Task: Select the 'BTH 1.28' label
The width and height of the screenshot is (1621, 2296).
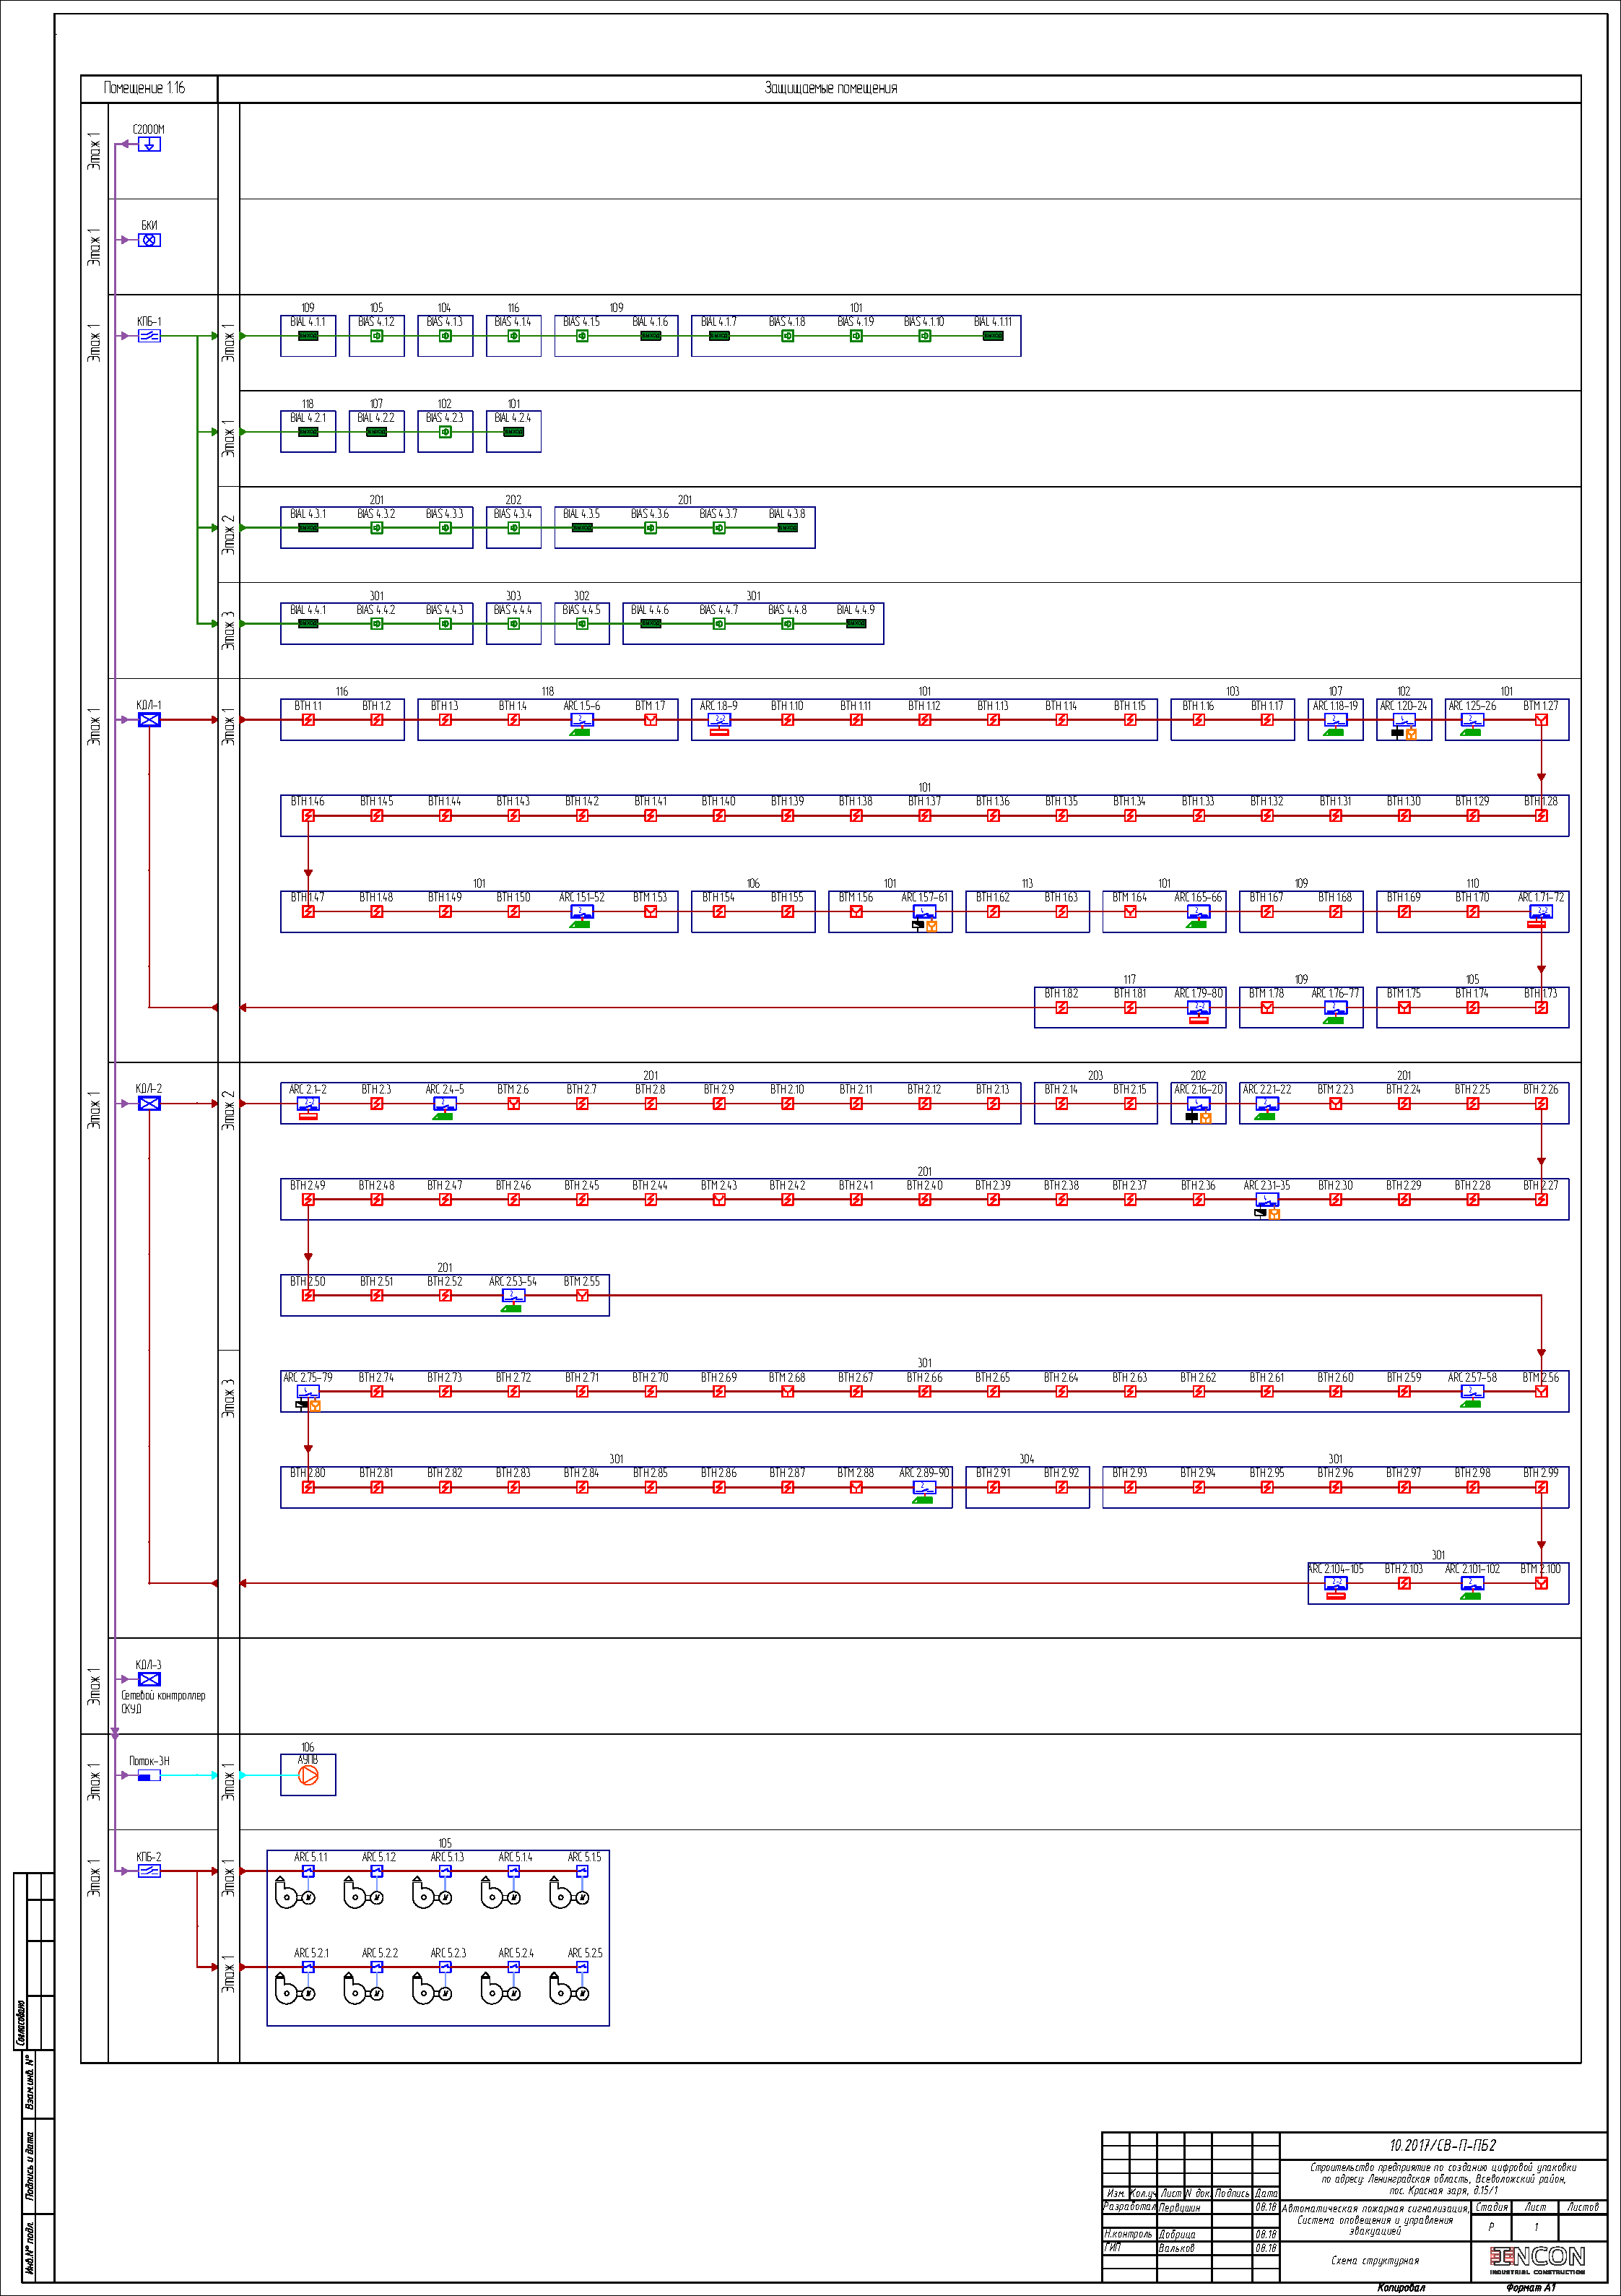Action: point(1541,801)
